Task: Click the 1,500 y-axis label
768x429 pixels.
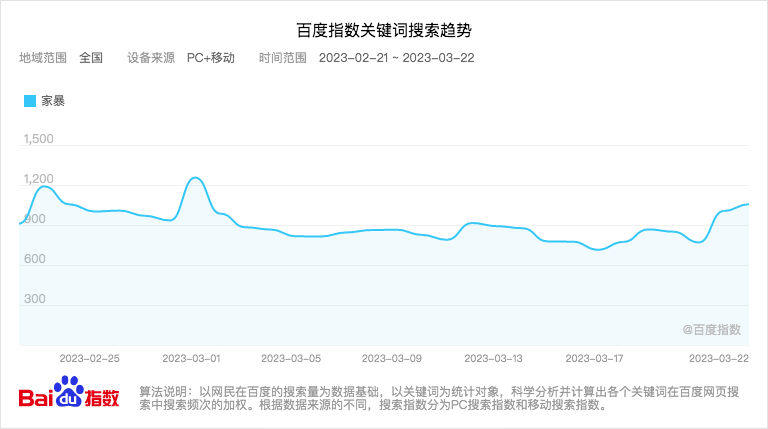Action: (39, 139)
